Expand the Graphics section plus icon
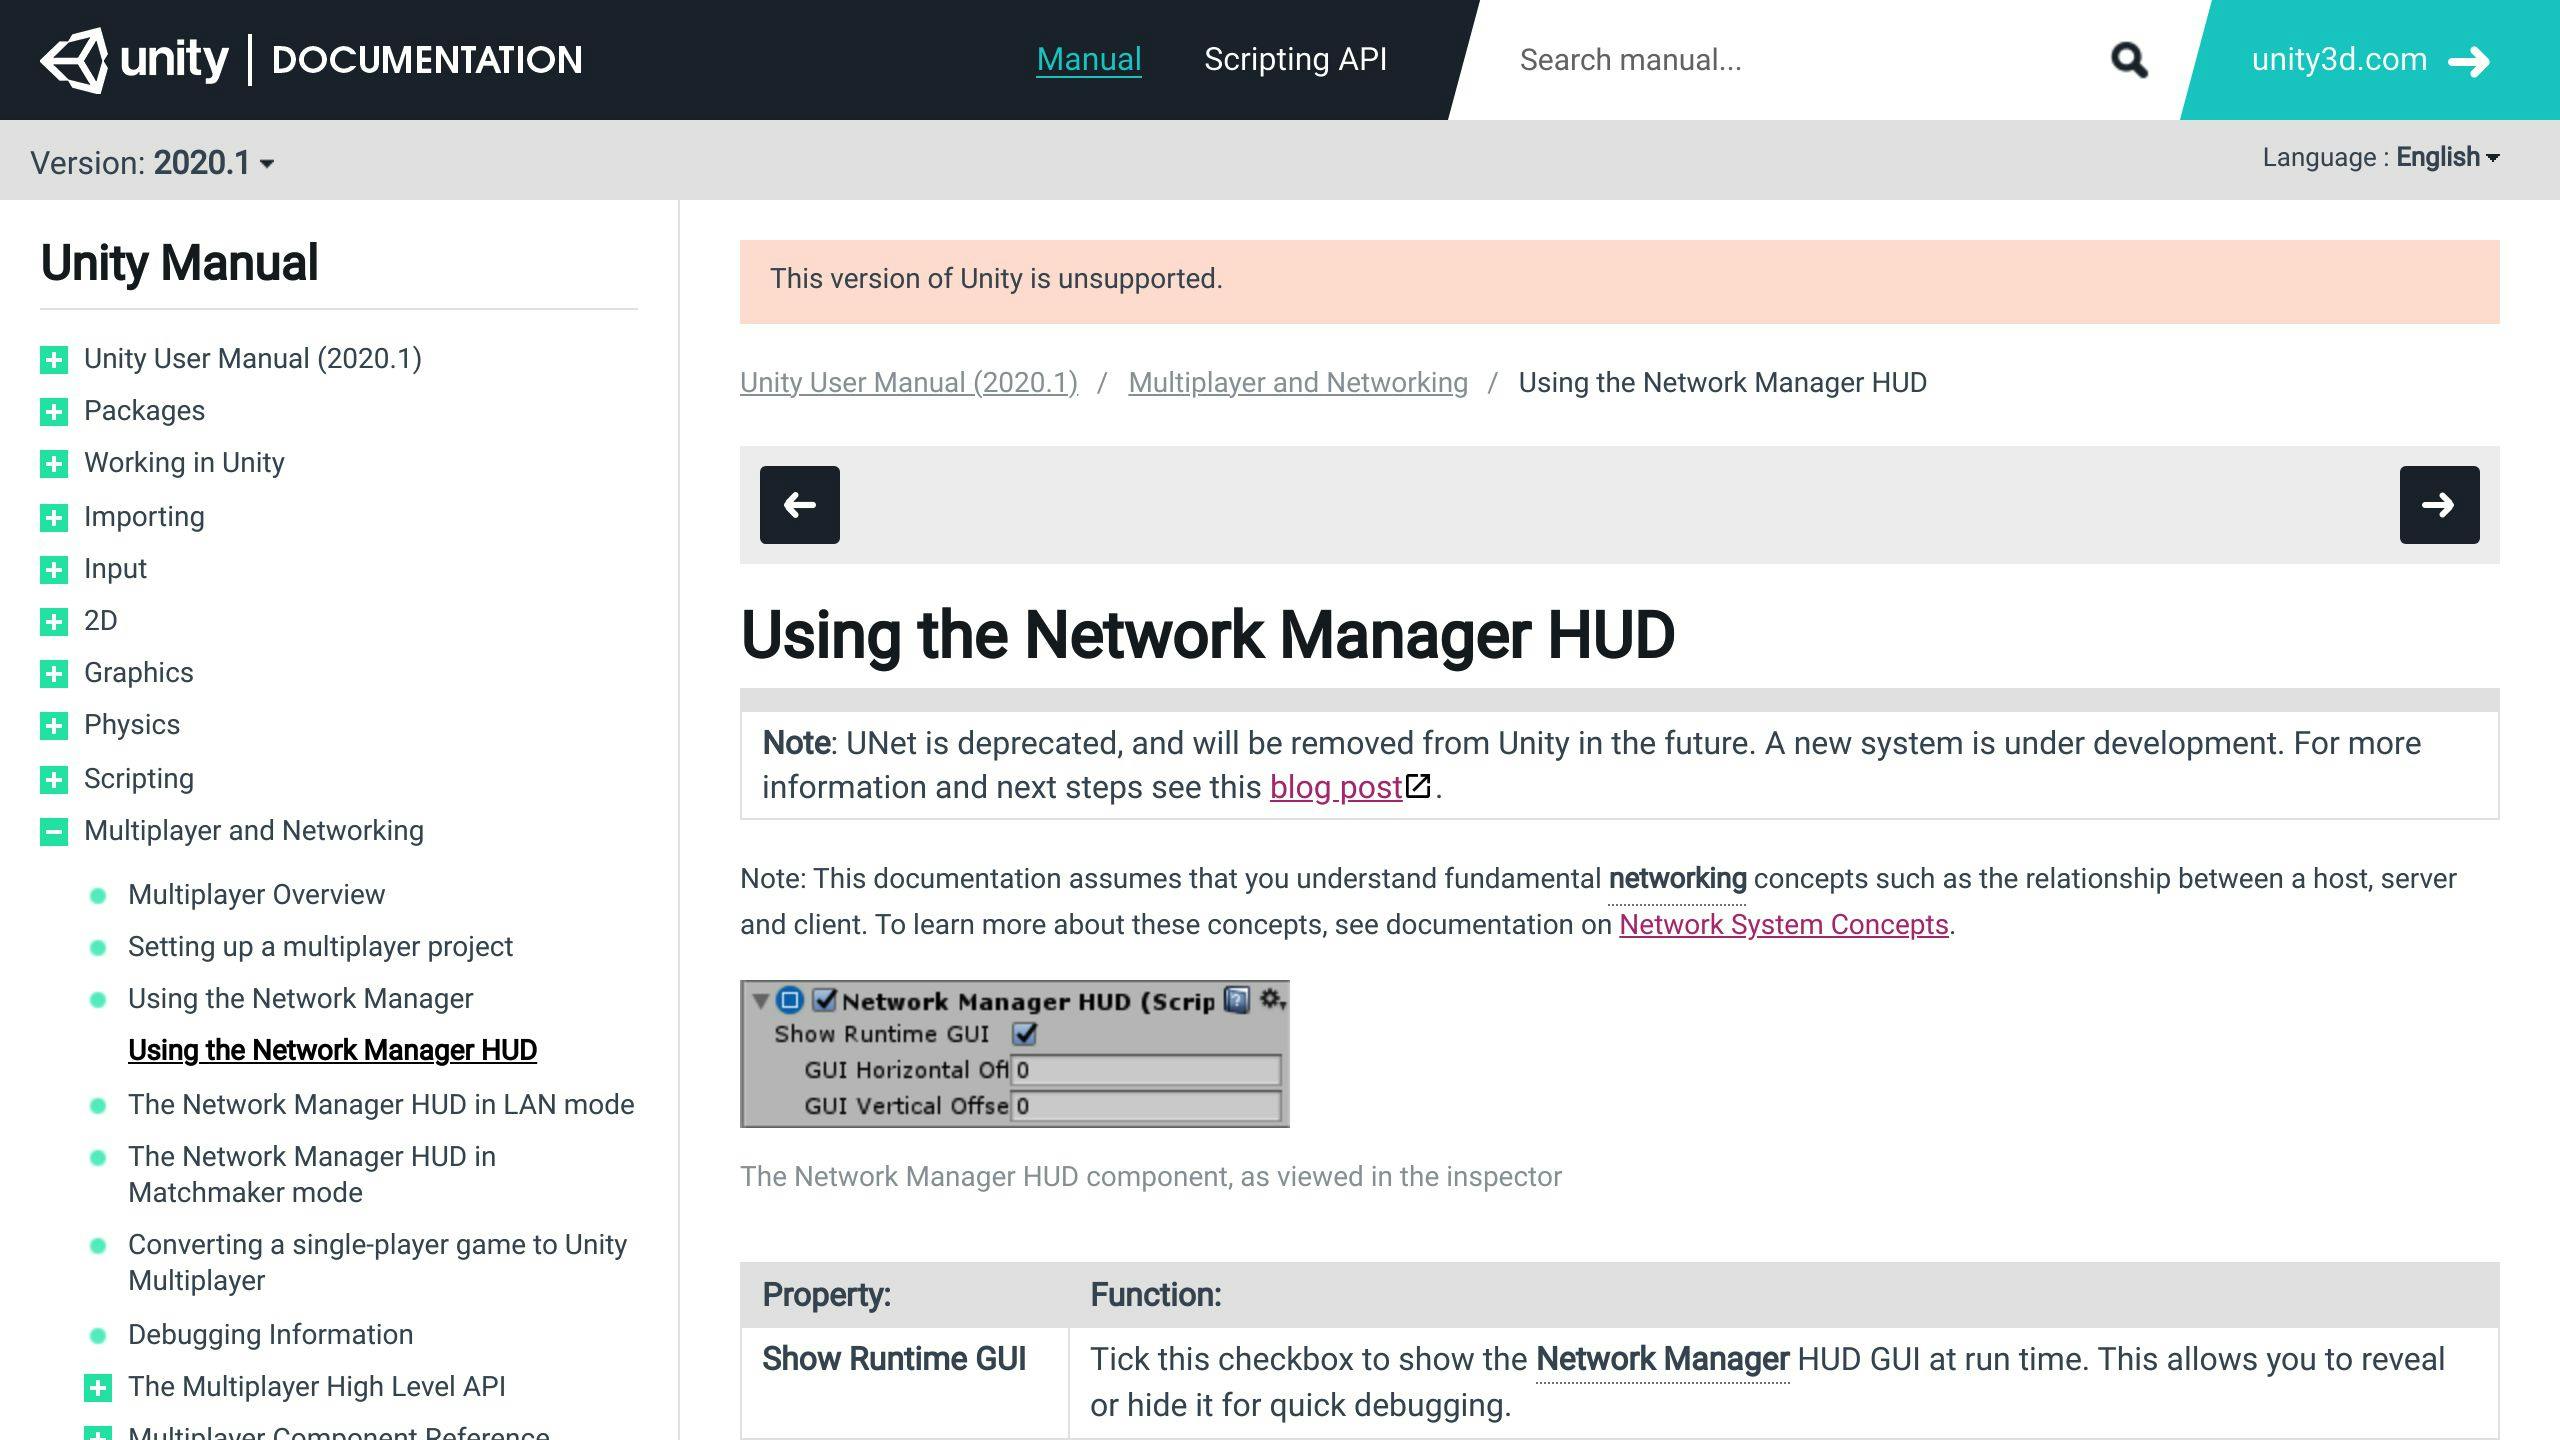 (54, 674)
